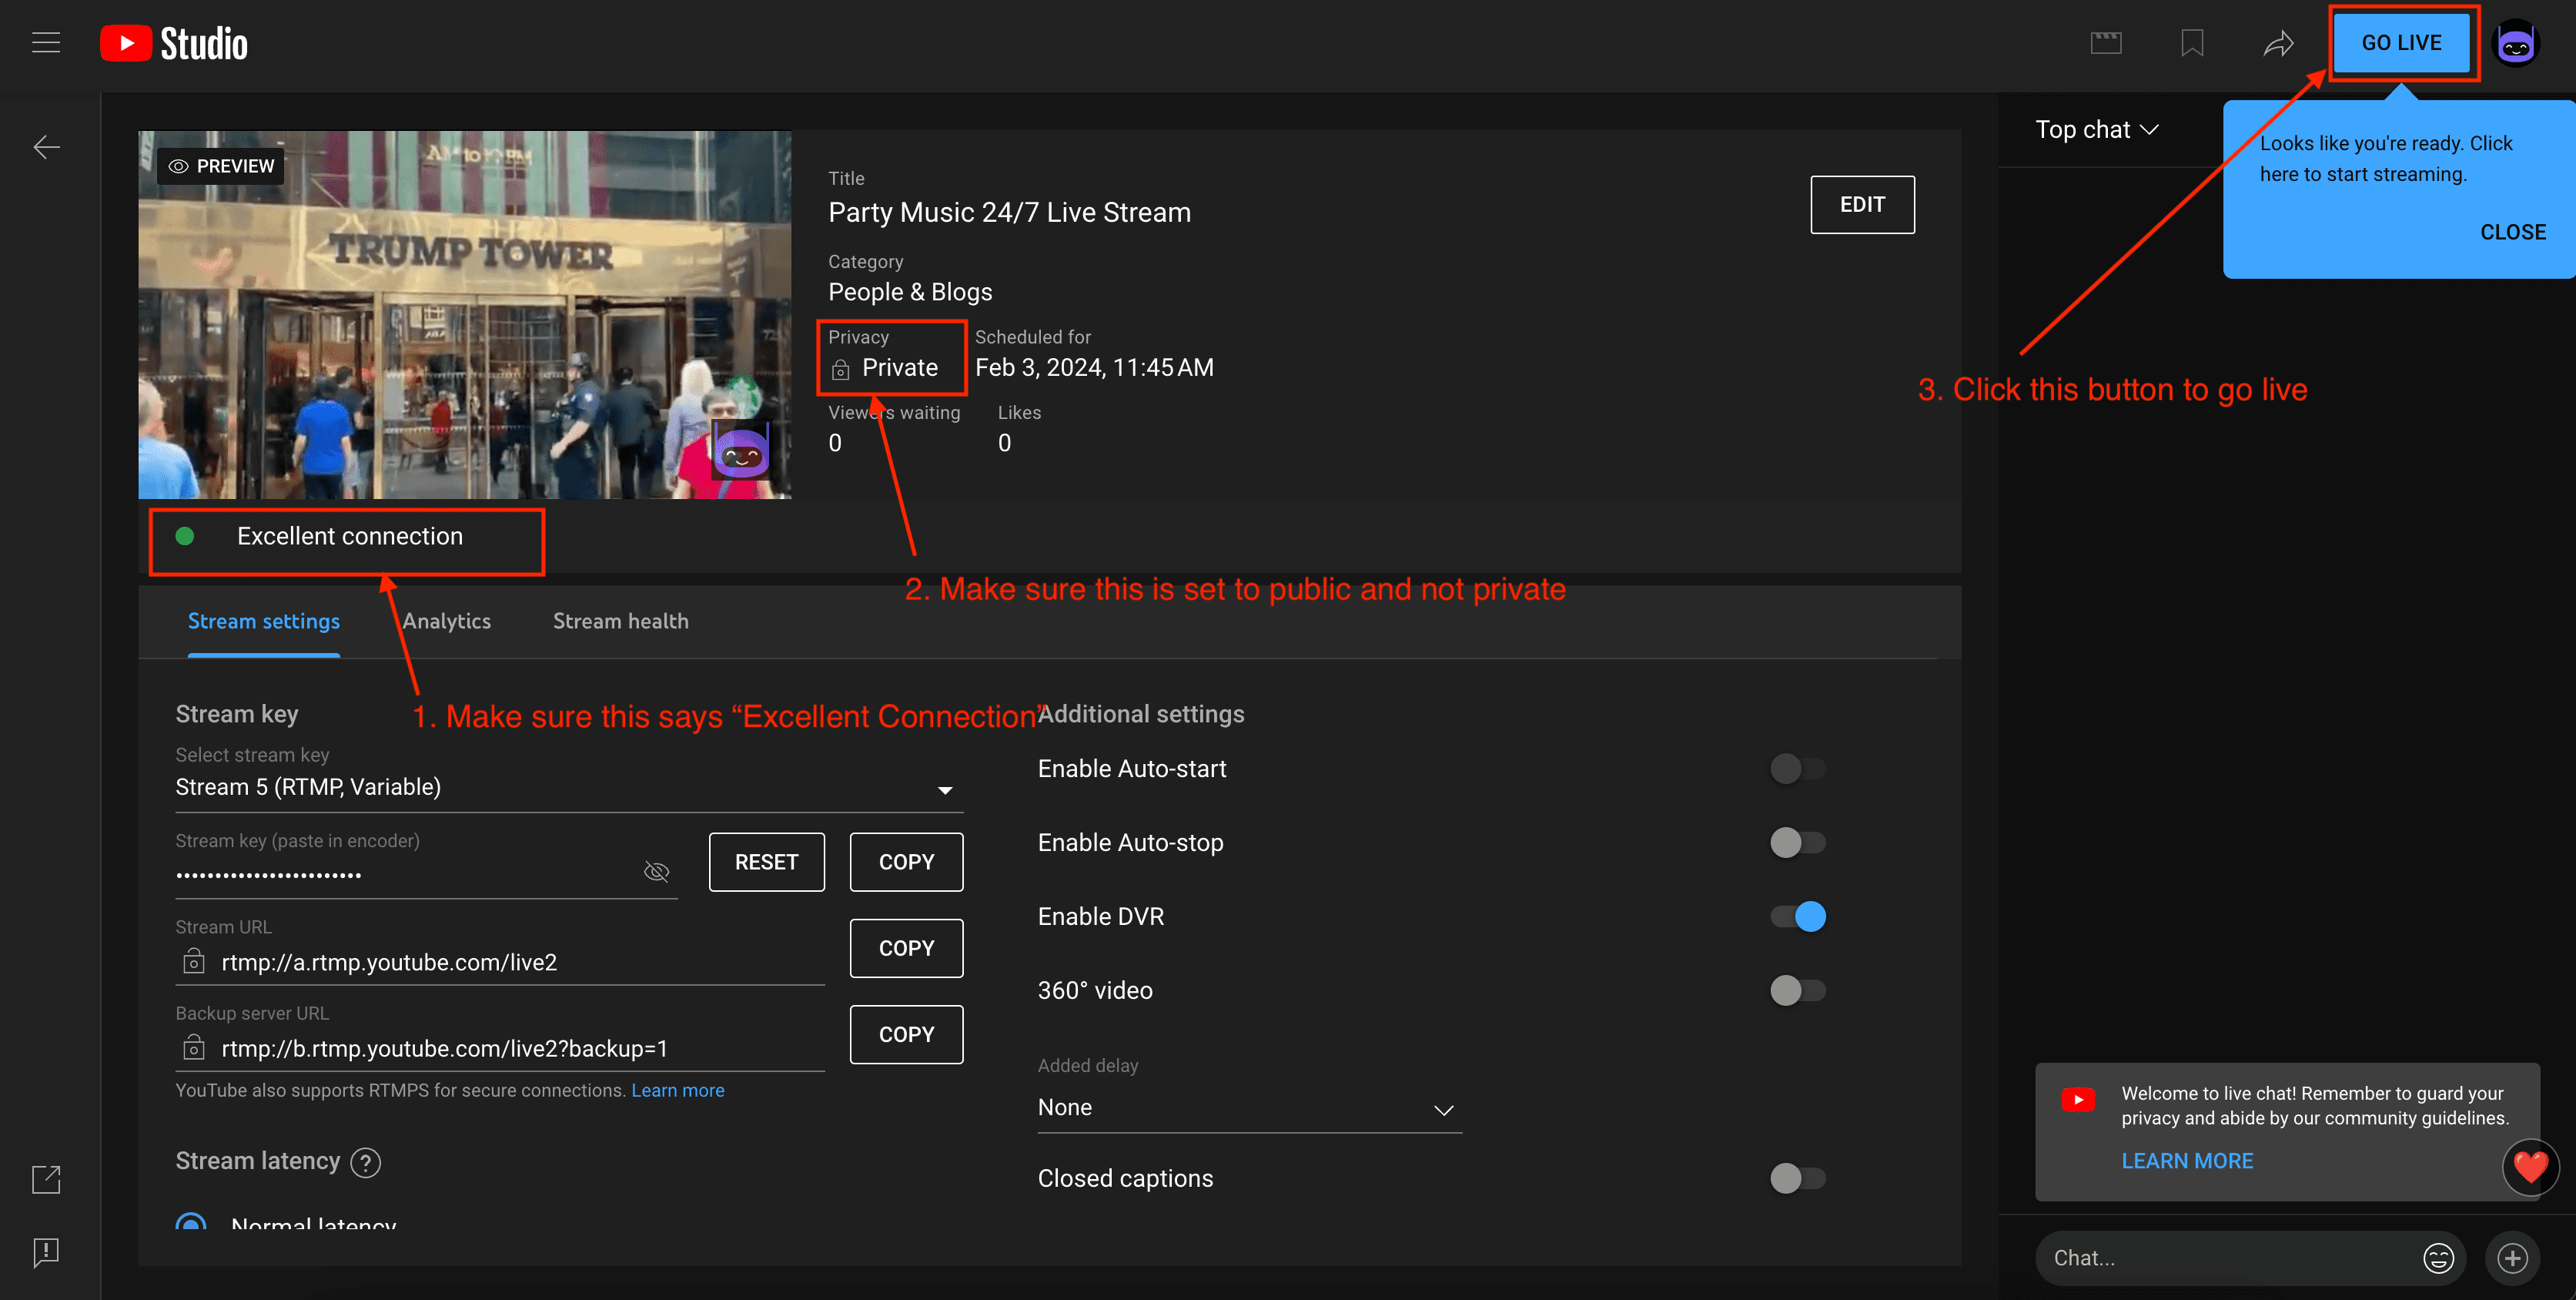
Task: Open the Select stream key dropdown
Action: click(569, 788)
